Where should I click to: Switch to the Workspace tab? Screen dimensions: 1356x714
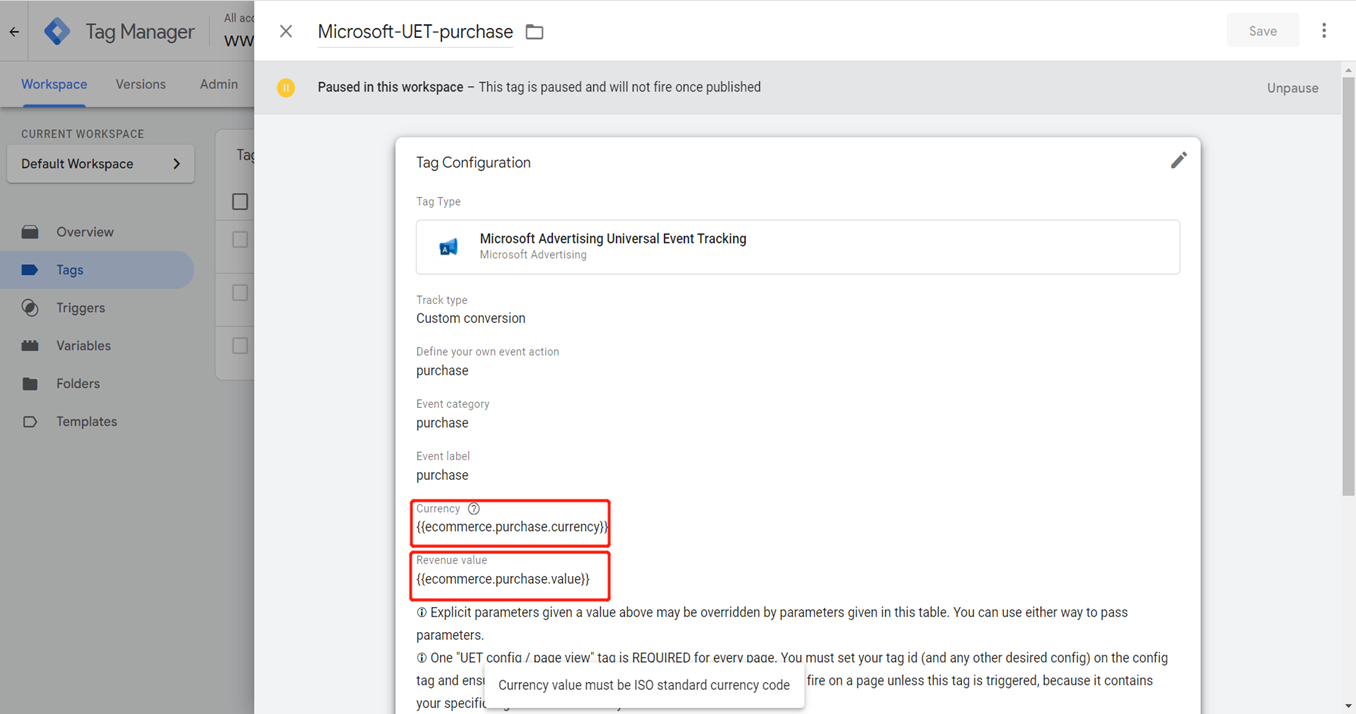(54, 84)
